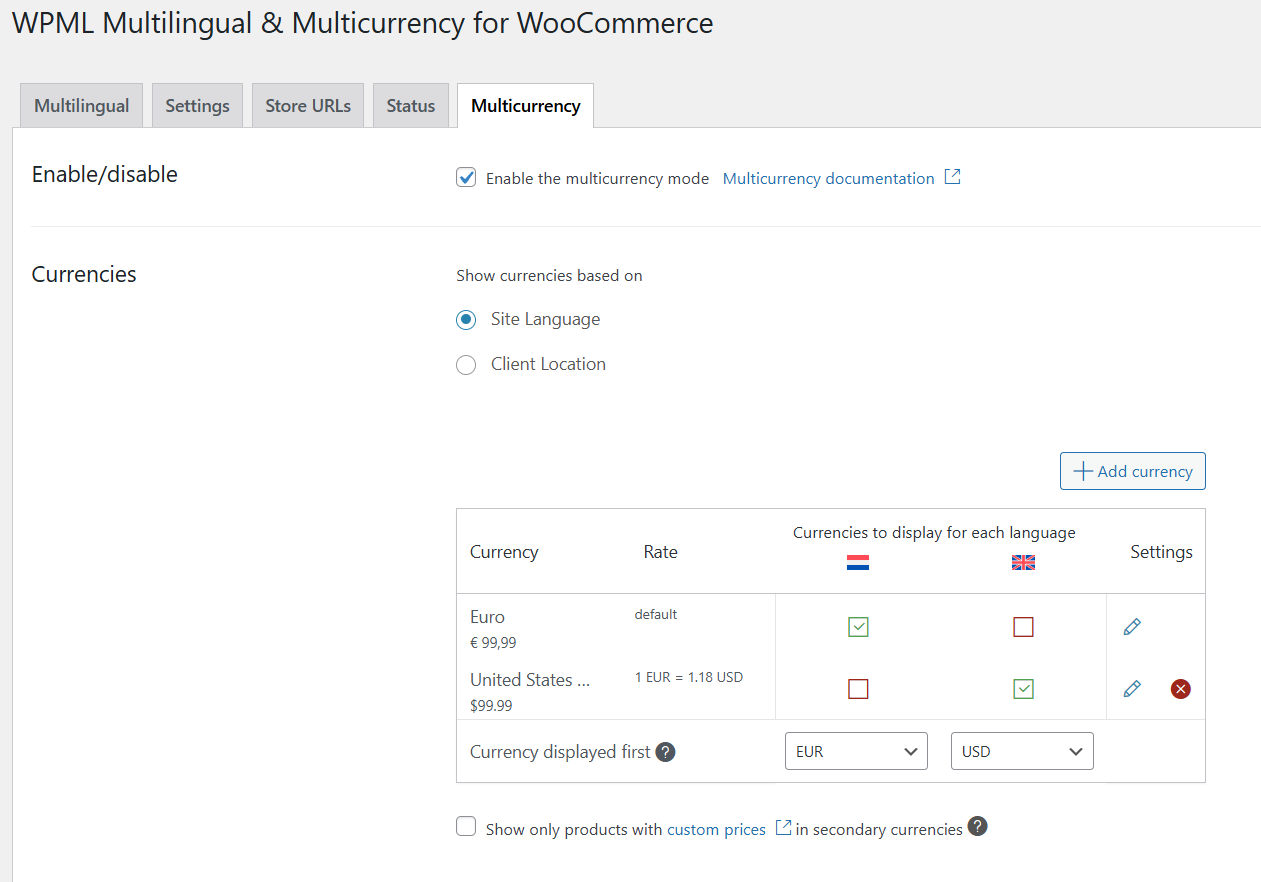
Task: Click external link icon after Multicurrency documentation
Action: pyautogui.click(x=953, y=177)
